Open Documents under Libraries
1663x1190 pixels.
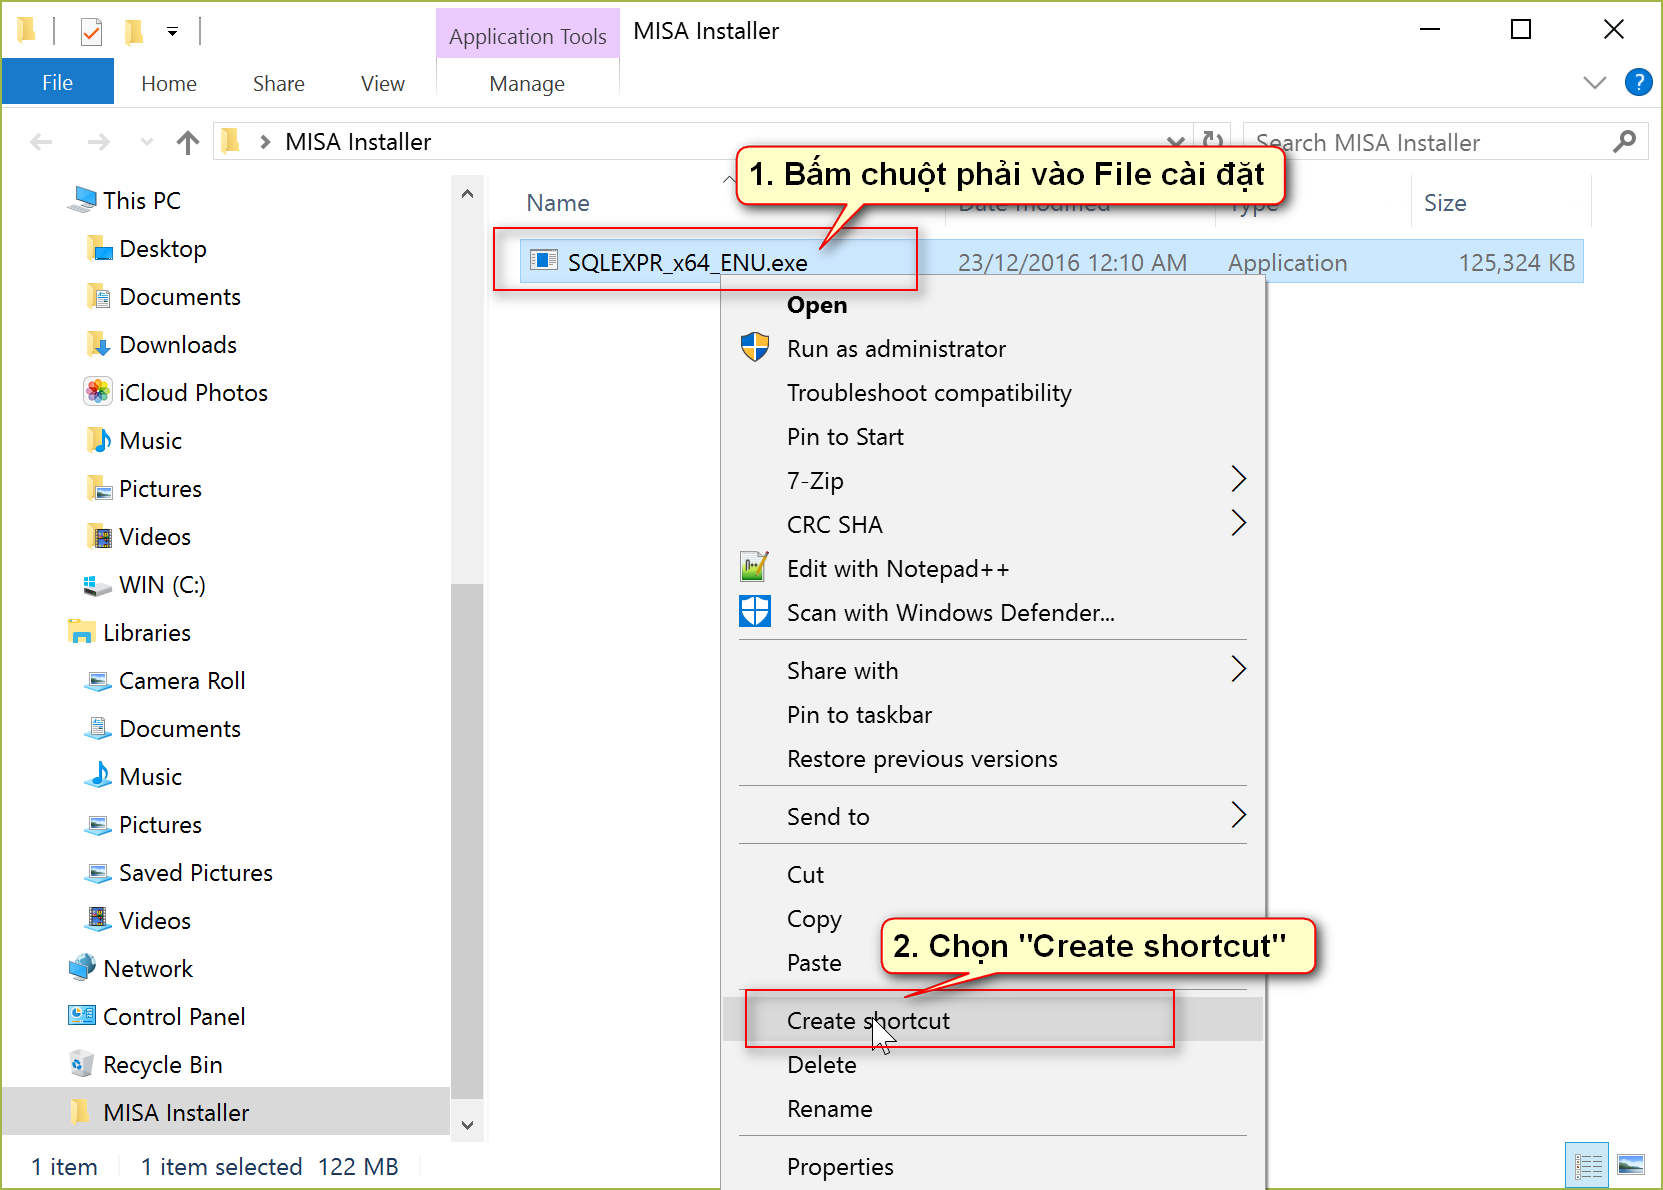point(180,728)
